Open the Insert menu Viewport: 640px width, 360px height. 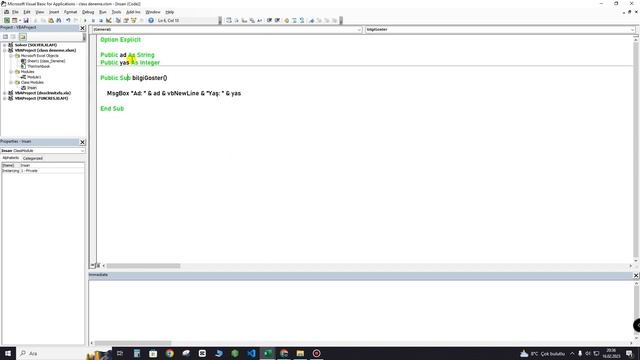tap(54, 12)
